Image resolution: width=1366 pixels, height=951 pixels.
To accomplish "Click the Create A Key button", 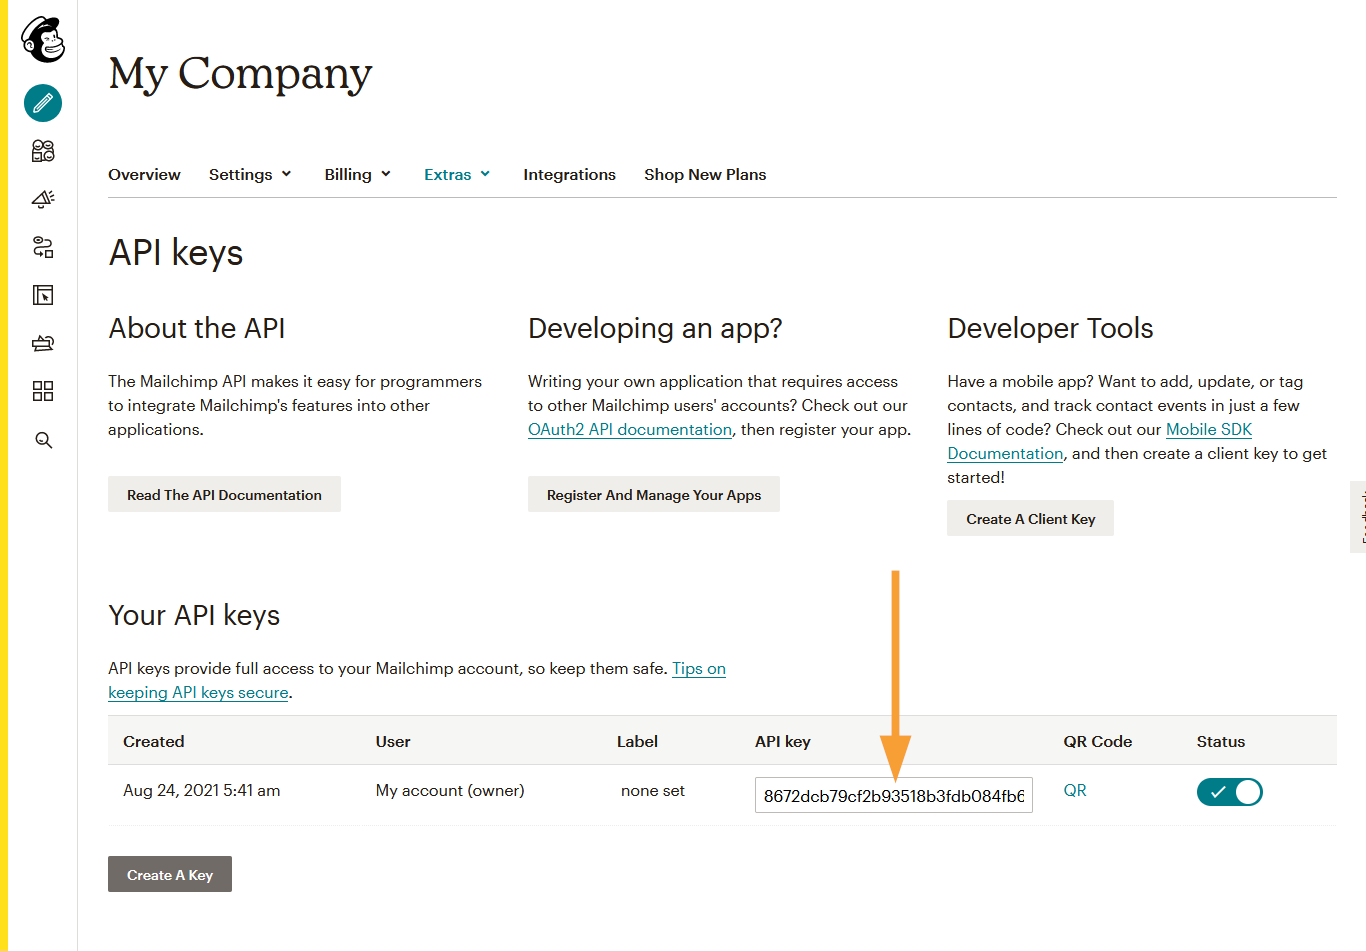I will (x=170, y=874).
